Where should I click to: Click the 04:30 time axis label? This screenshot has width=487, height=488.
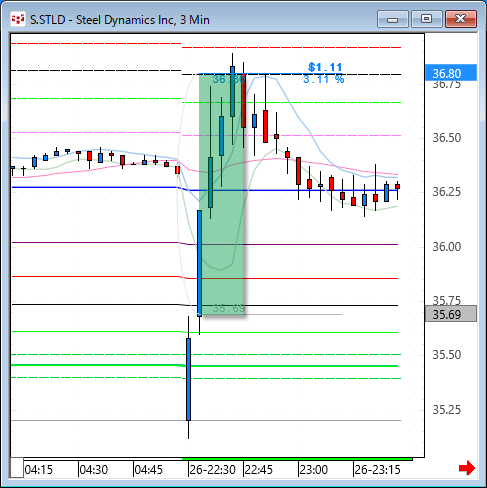point(94,470)
